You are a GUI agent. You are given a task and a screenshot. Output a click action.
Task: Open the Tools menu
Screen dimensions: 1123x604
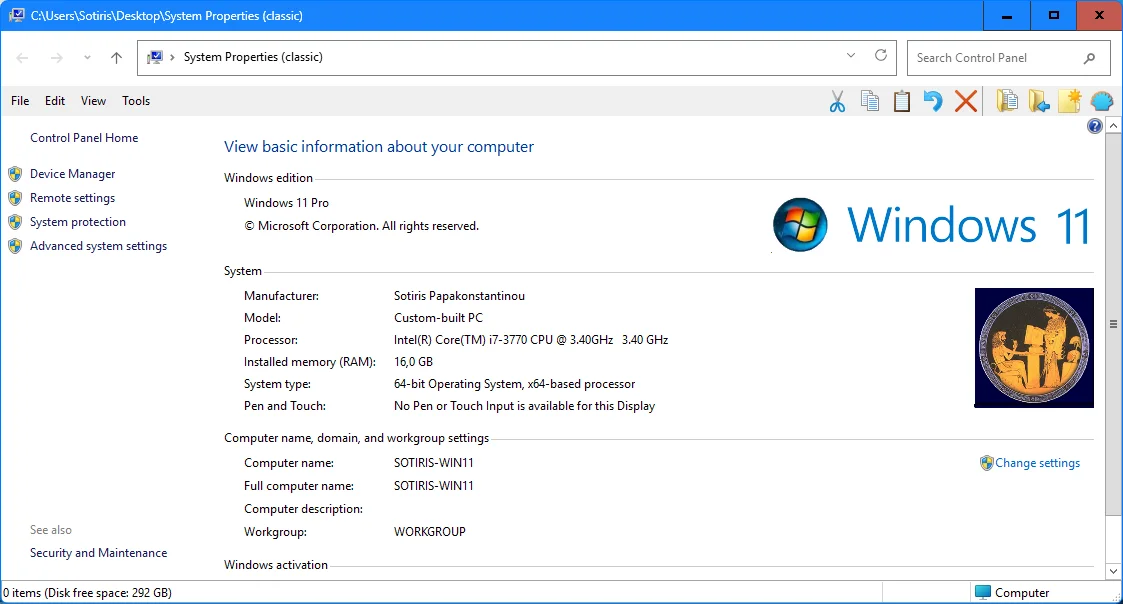click(136, 101)
